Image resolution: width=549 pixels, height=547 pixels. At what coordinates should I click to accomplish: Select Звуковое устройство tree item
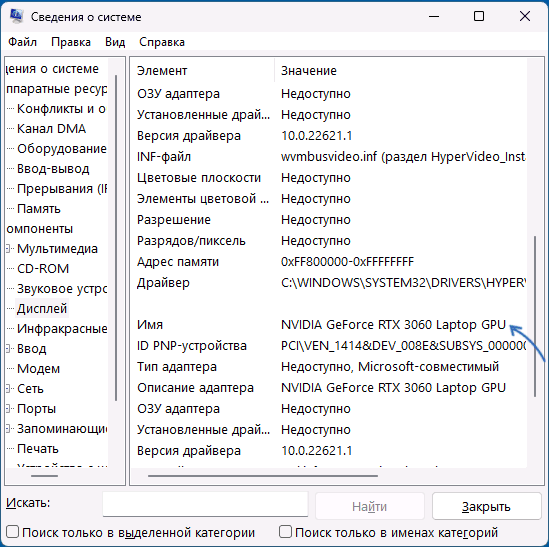click(62, 289)
